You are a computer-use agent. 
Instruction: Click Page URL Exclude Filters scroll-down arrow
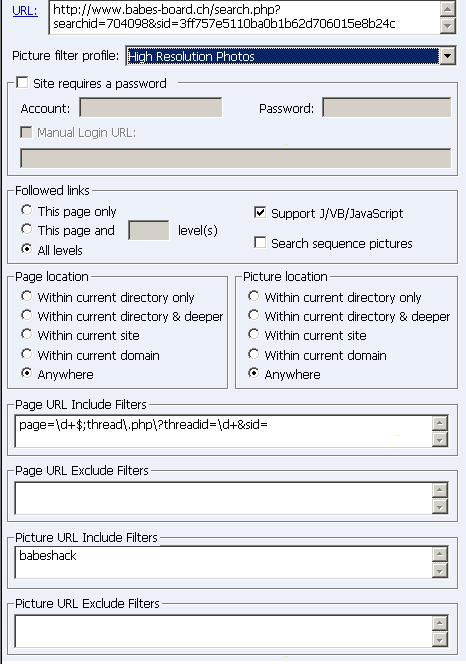click(x=440, y=506)
